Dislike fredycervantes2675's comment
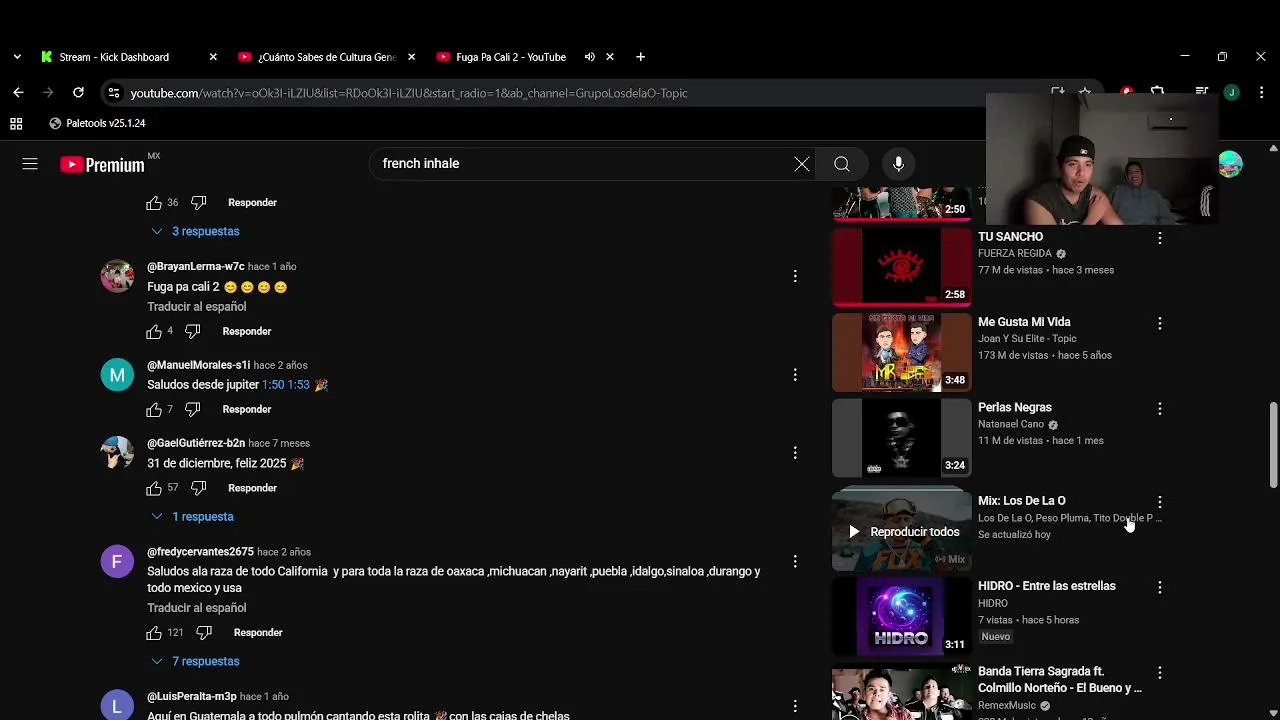This screenshot has height=720, width=1280. (x=204, y=632)
